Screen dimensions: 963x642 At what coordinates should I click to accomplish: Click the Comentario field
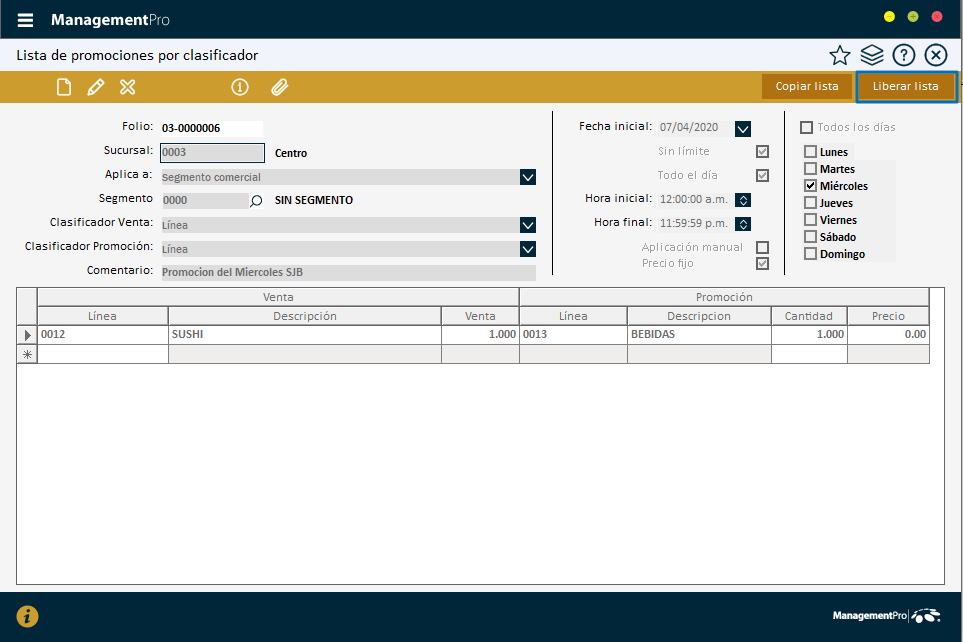point(348,273)
